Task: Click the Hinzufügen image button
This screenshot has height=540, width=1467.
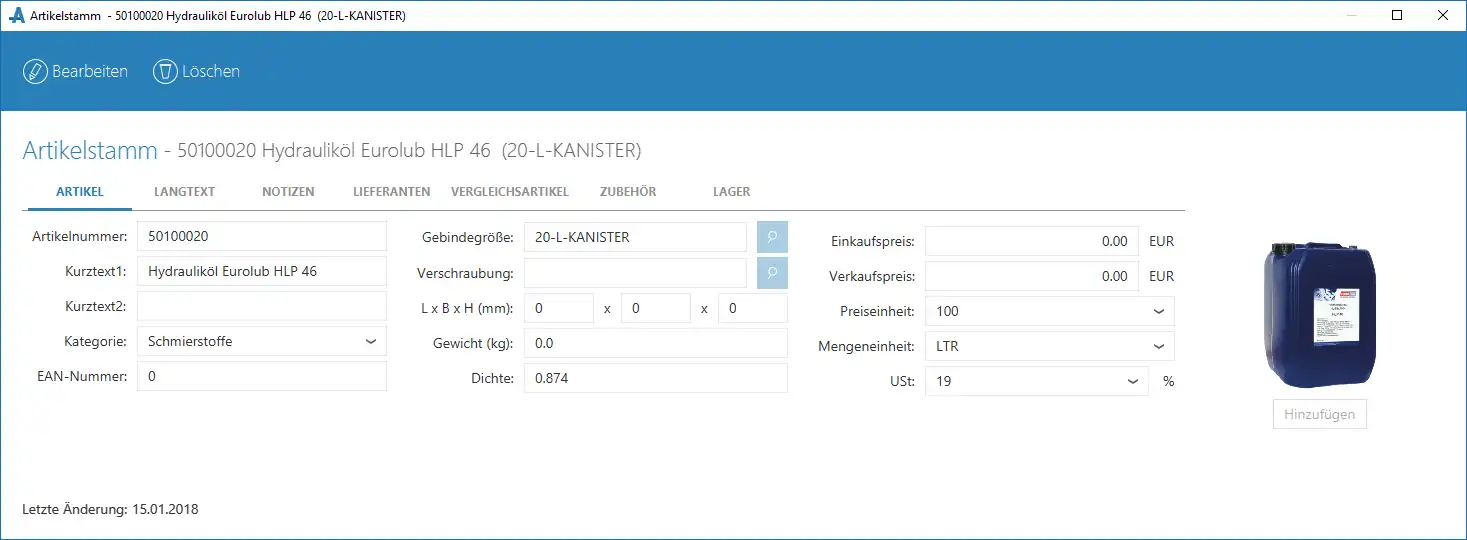Action: 1319,414
